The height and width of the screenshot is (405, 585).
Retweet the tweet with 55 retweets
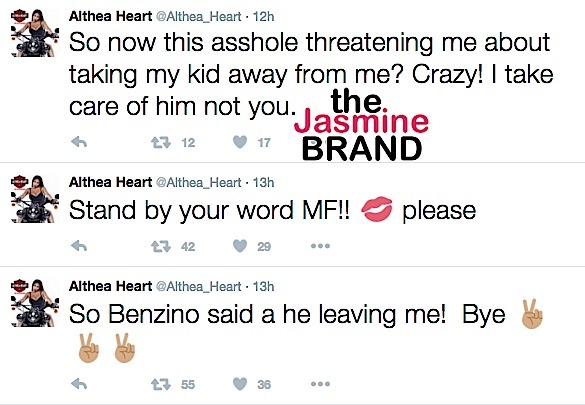point(161,384)
